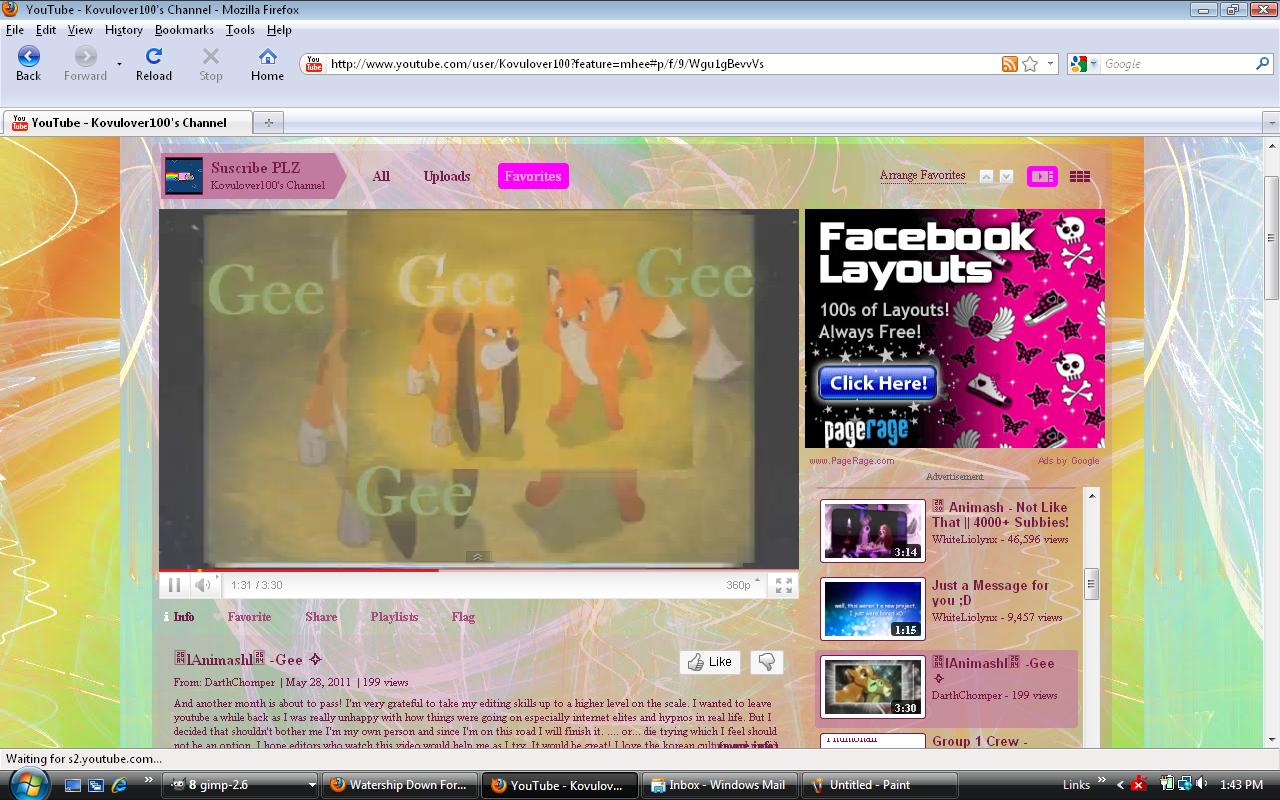This screenshot has height=800, width=1280.
Task: Click the RSS feed icon in address bar
Action: pos(1010,64)
